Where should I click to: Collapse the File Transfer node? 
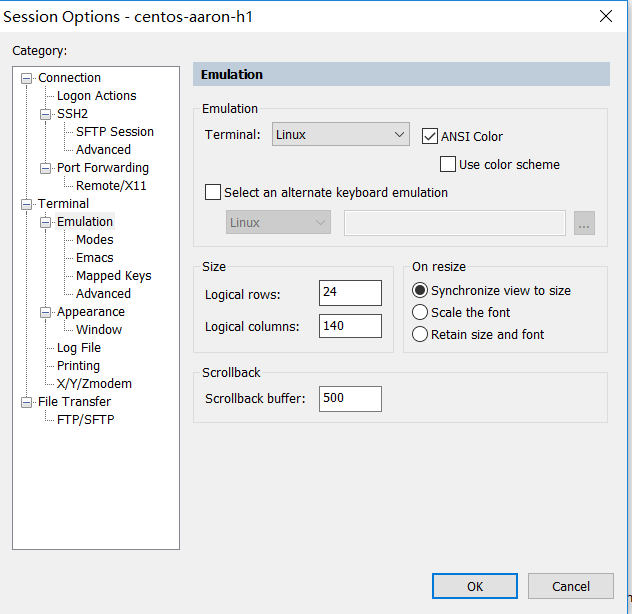point(27,402)
